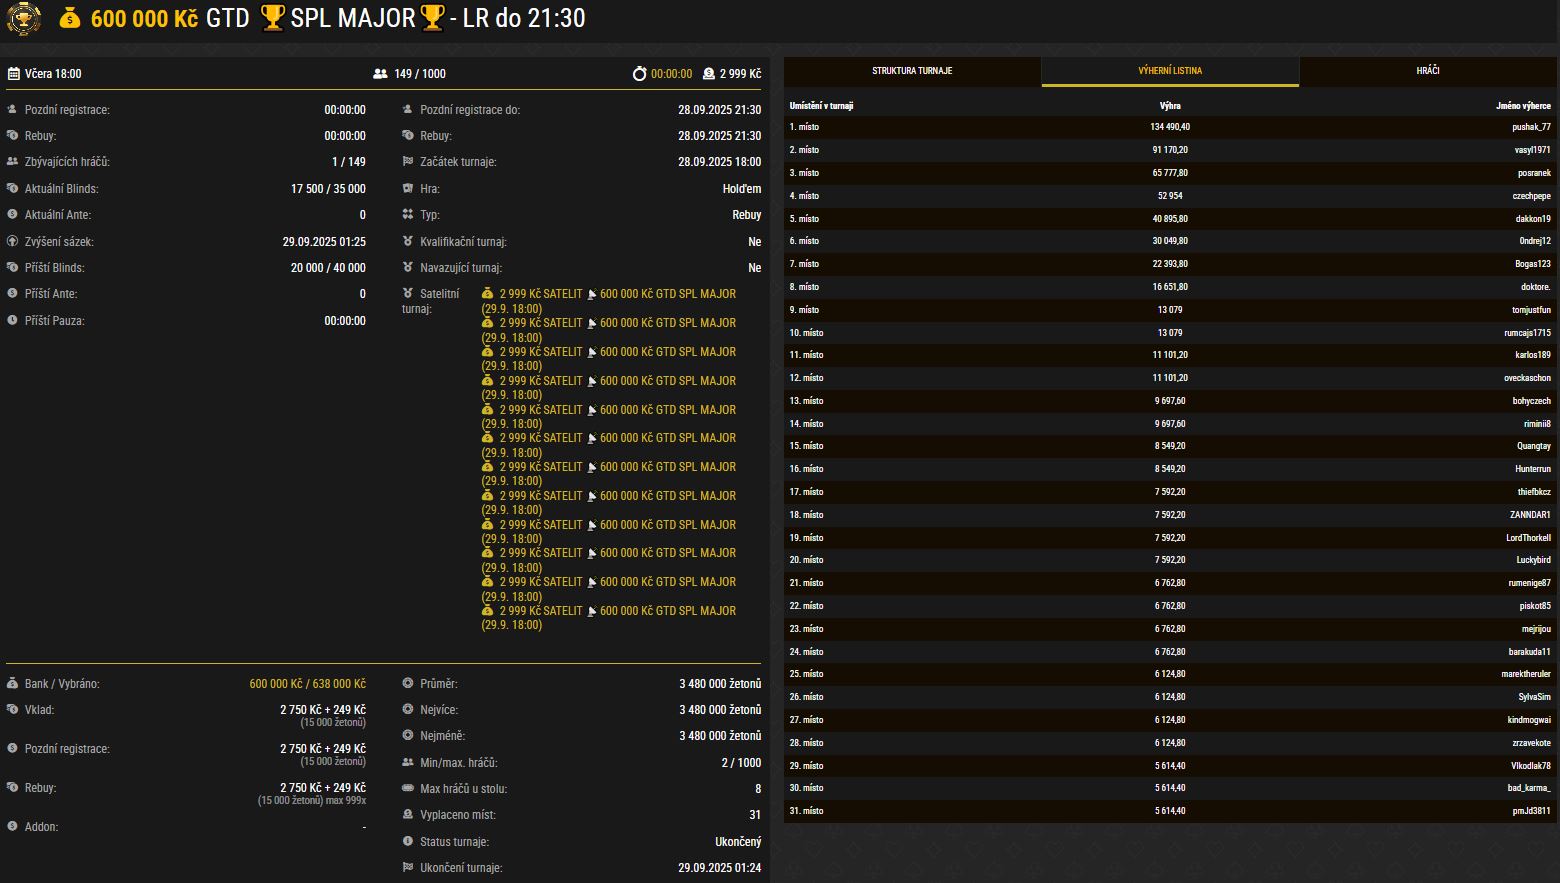Screen dimensions: 1560x883
Task: Click the poker chip logo icon
Action: pyautogui.click(x=23, y=19)
